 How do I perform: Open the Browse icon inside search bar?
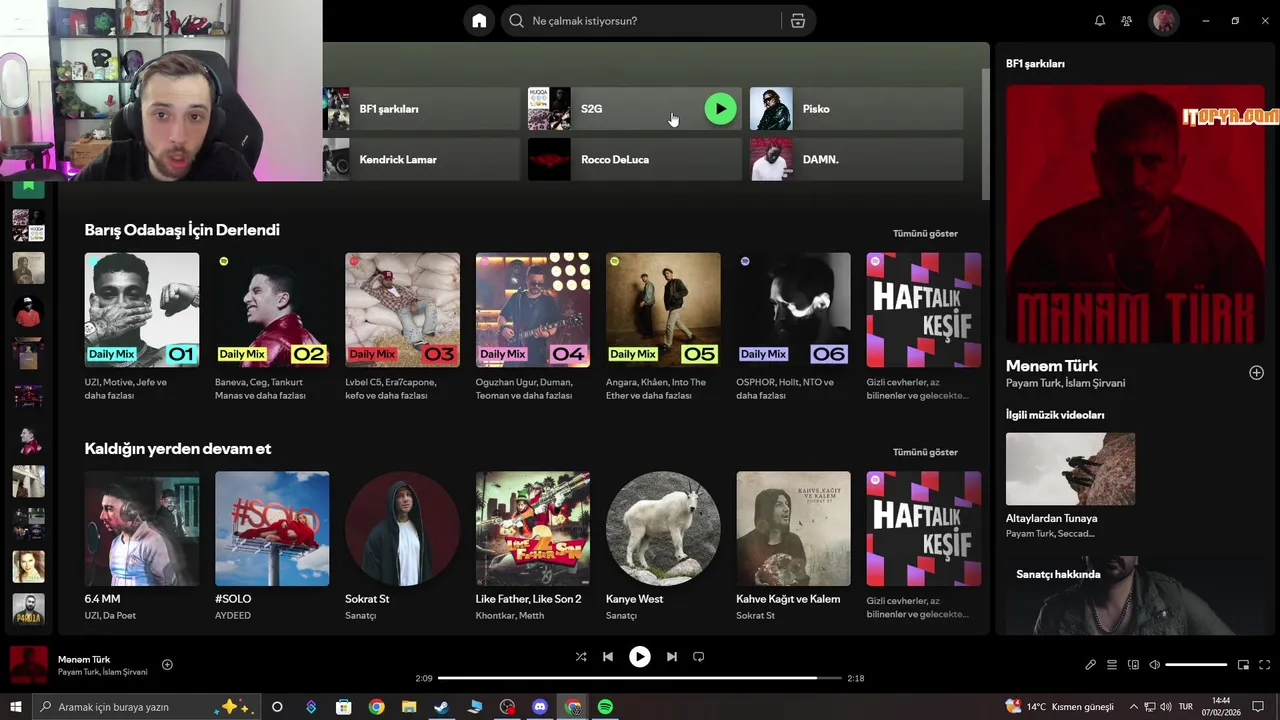click(x=797, y=21)
